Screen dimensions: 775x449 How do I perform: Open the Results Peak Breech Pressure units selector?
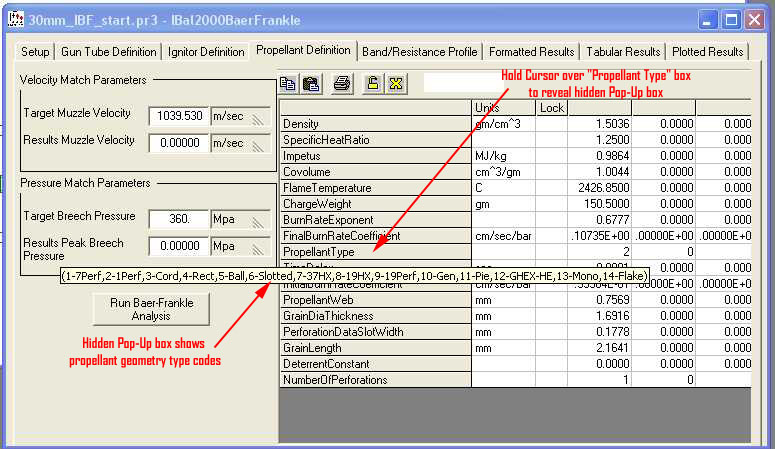click(x=241, y=247)
